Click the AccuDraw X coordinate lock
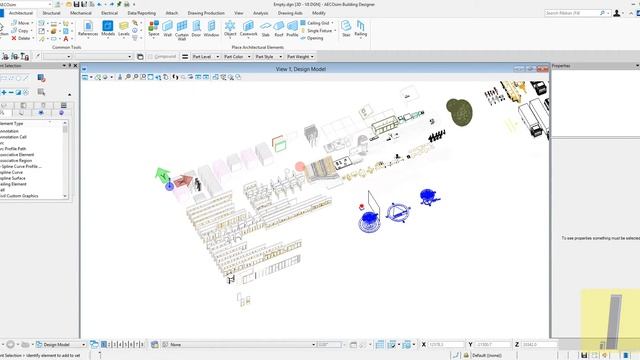 (423, 344)
